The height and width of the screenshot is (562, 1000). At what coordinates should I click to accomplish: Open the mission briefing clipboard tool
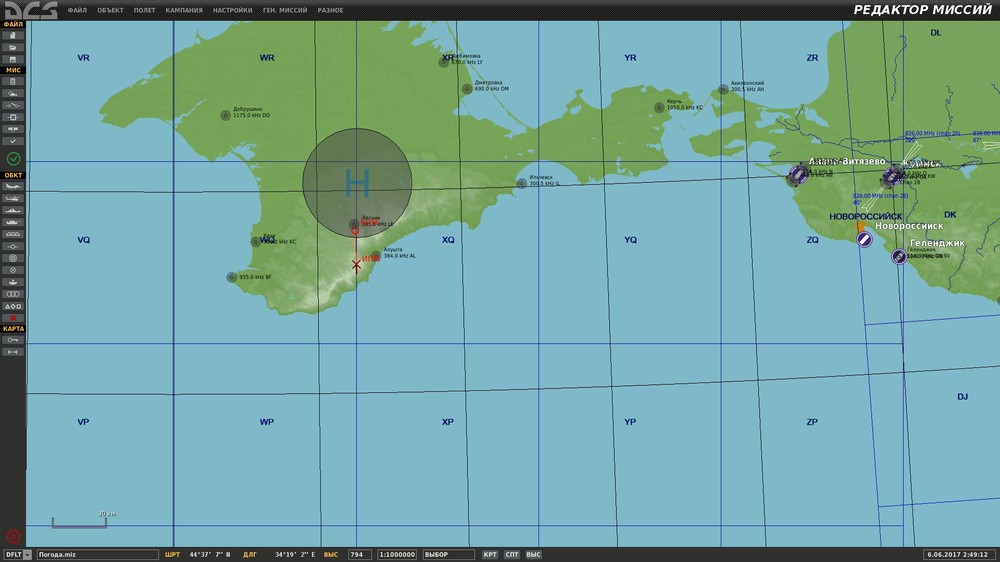[x=13, y=81]
